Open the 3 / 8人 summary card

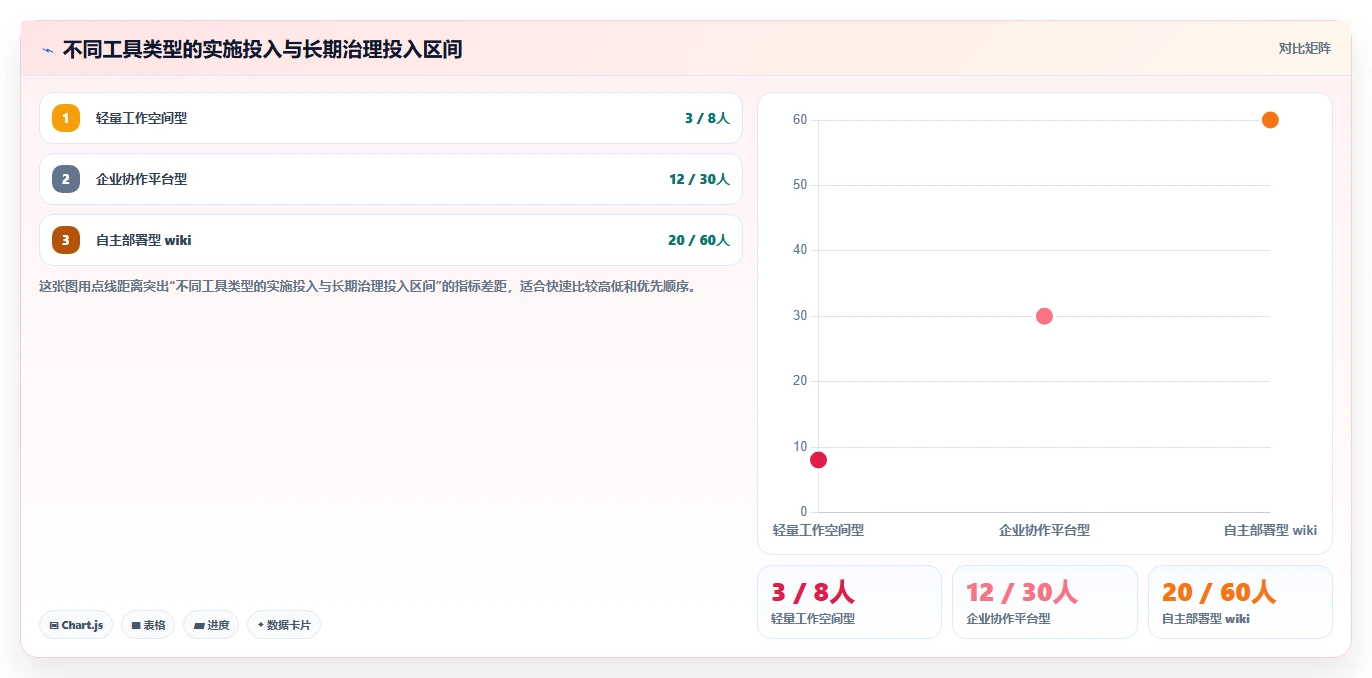[x=849, y=602]
